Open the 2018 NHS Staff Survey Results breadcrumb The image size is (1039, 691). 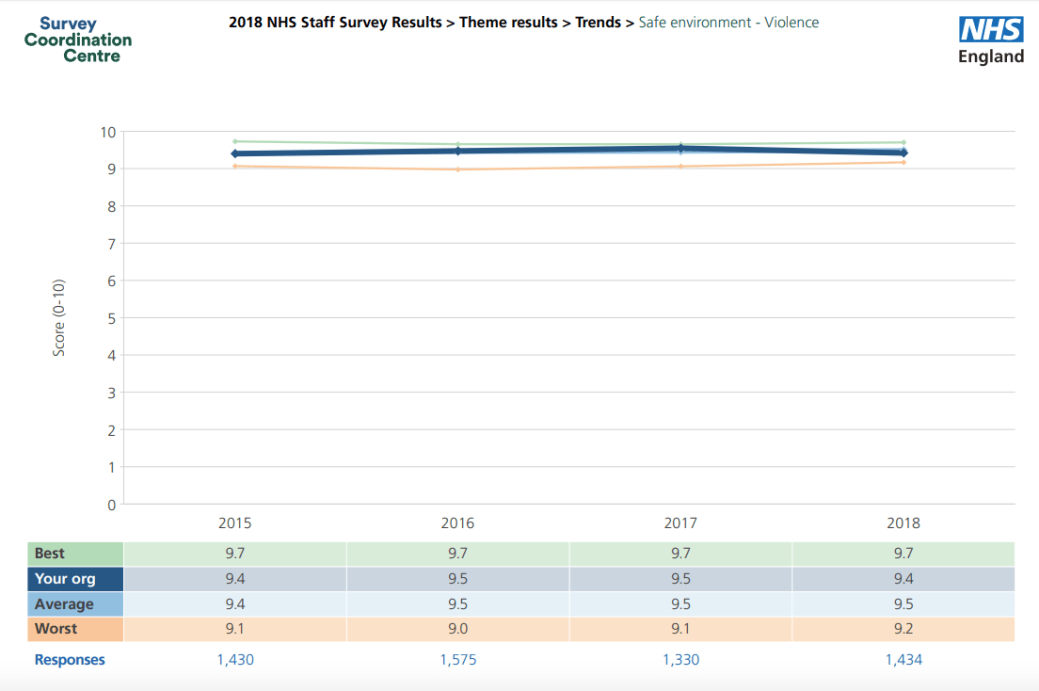pos(335,22)
